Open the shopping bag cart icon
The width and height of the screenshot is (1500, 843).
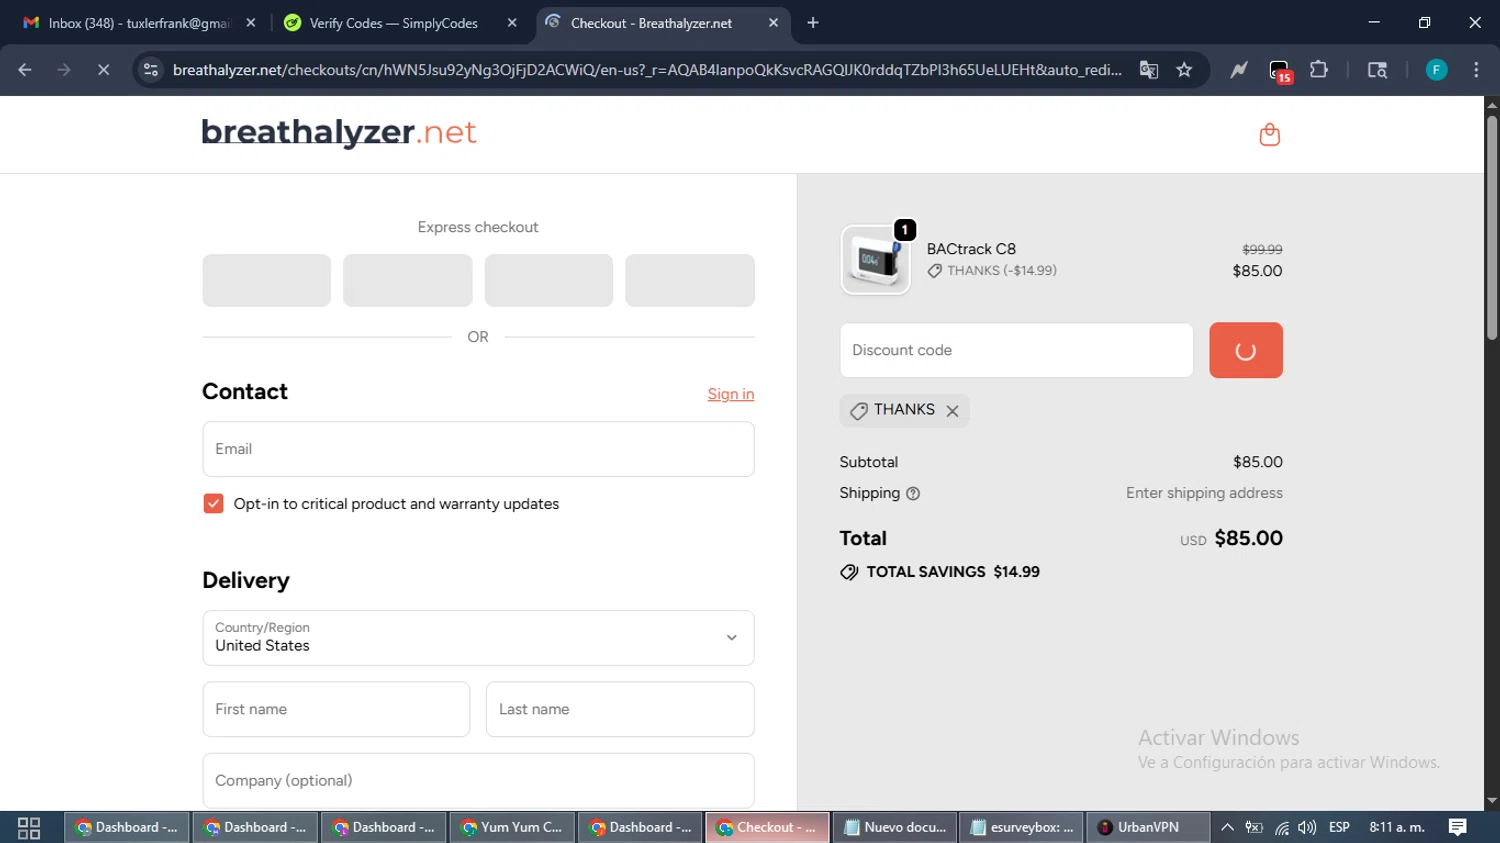coord(1269,134)
